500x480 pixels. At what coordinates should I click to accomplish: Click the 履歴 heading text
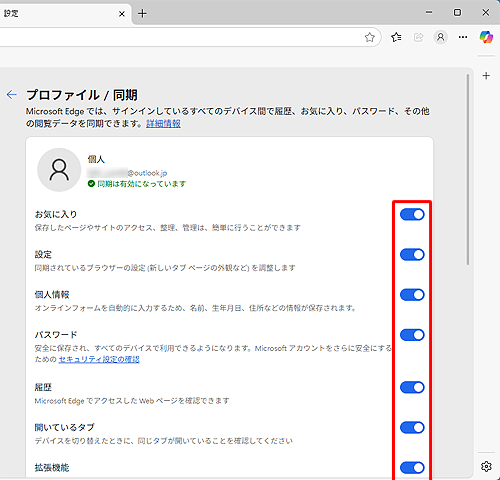click(x=43, y=387)
